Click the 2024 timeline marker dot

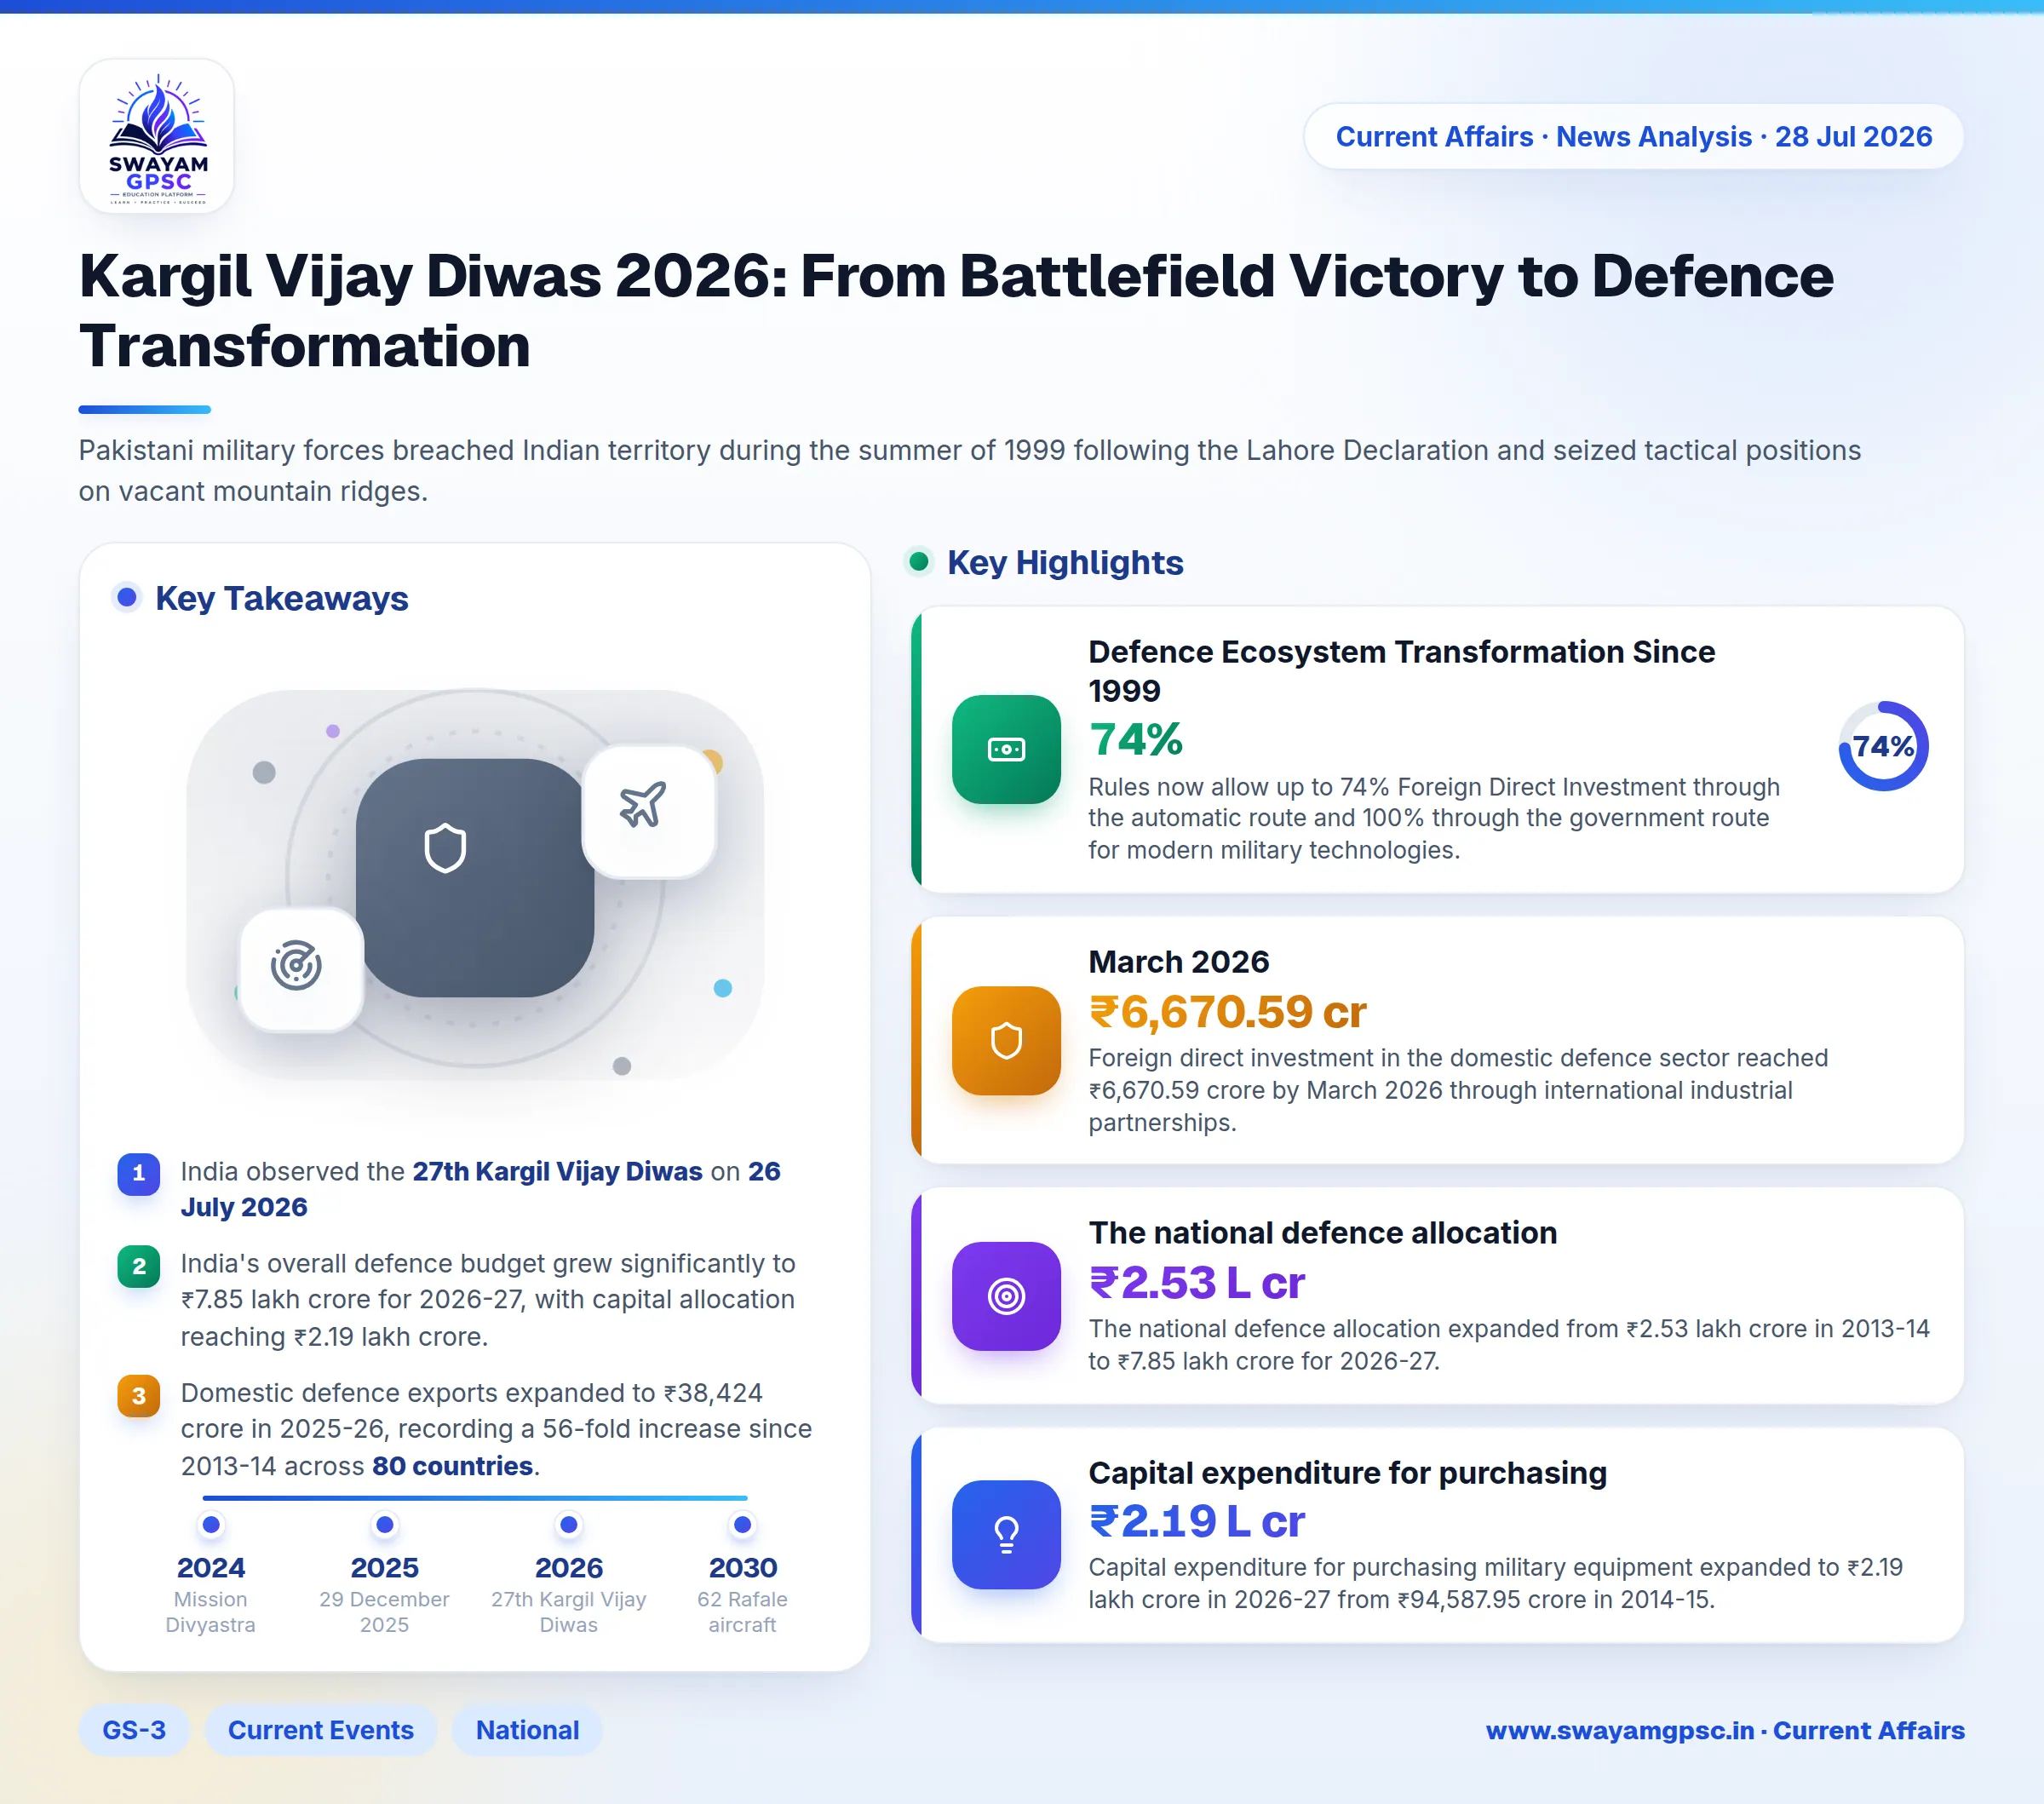[211, 1525]
